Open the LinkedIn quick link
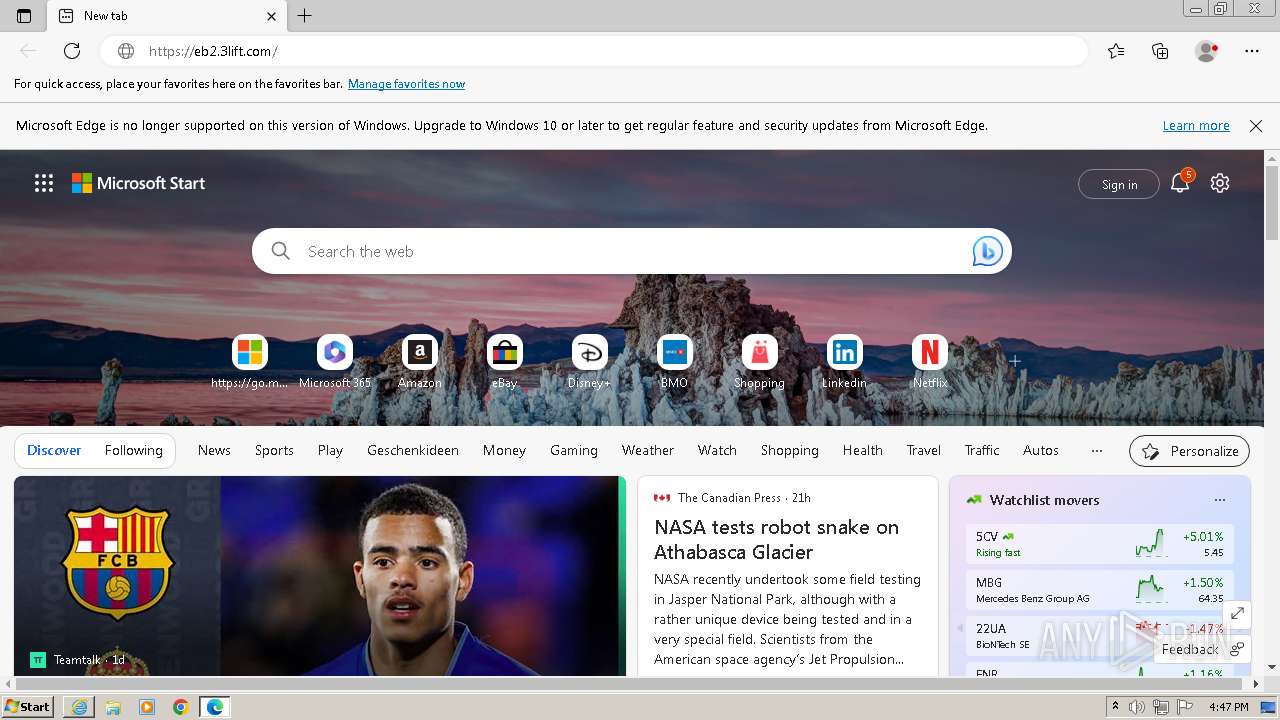The height and width of the screenshot is (720, 1280). coord(845,362)
